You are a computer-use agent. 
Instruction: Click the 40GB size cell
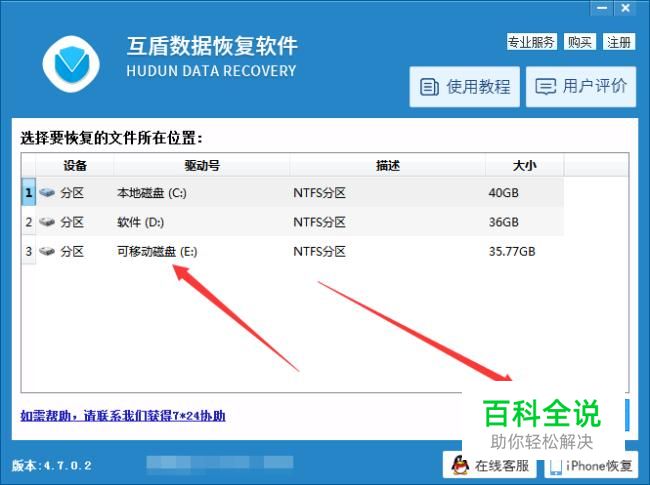pyautogui.click(x=503, y=193)
